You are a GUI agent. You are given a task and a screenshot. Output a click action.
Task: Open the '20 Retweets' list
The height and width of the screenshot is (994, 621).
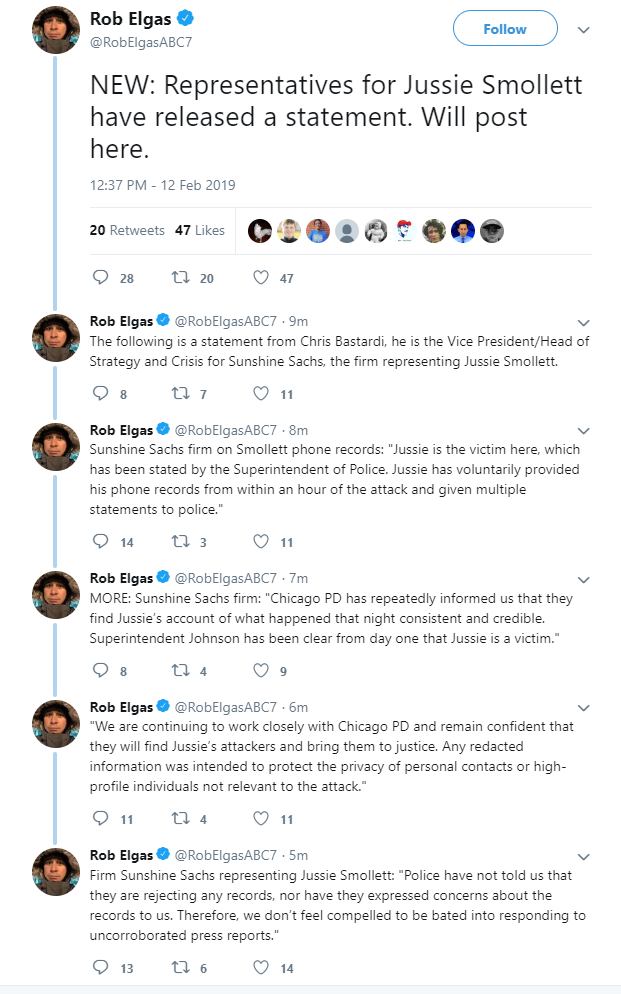coord(127,230)
